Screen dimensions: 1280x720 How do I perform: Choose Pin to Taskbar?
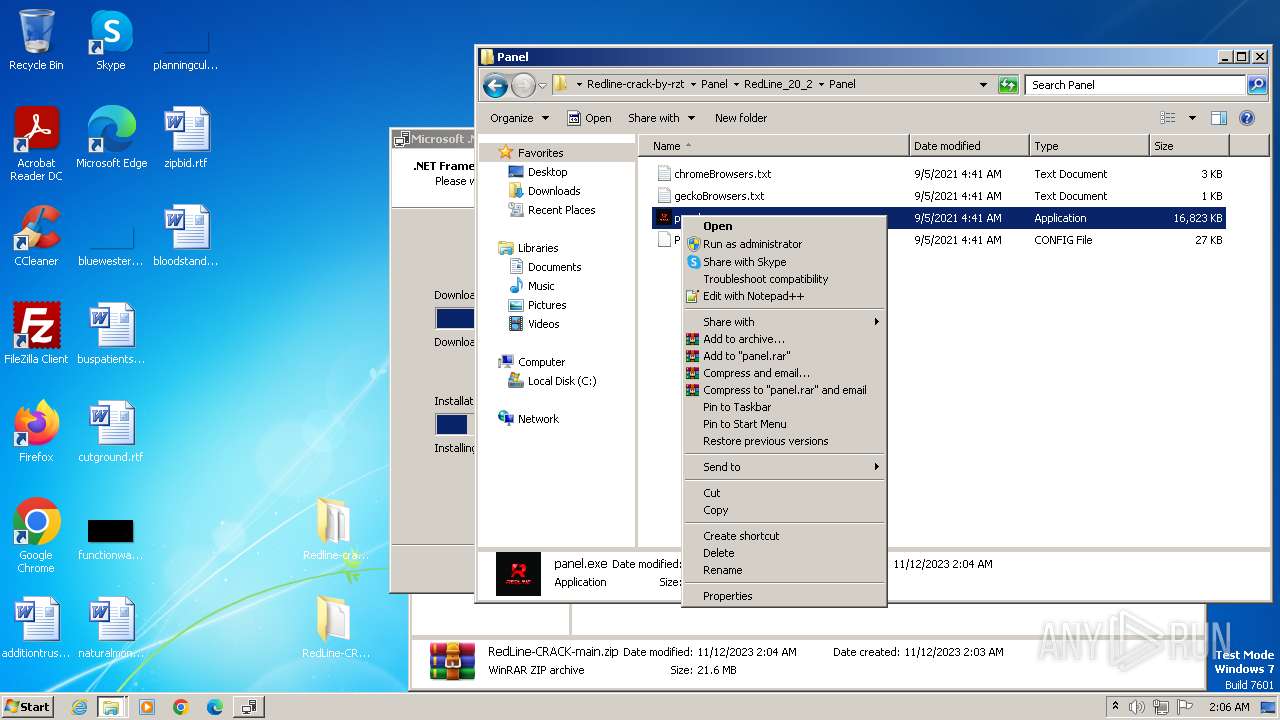pyautogui.click(x=783, y=407)
